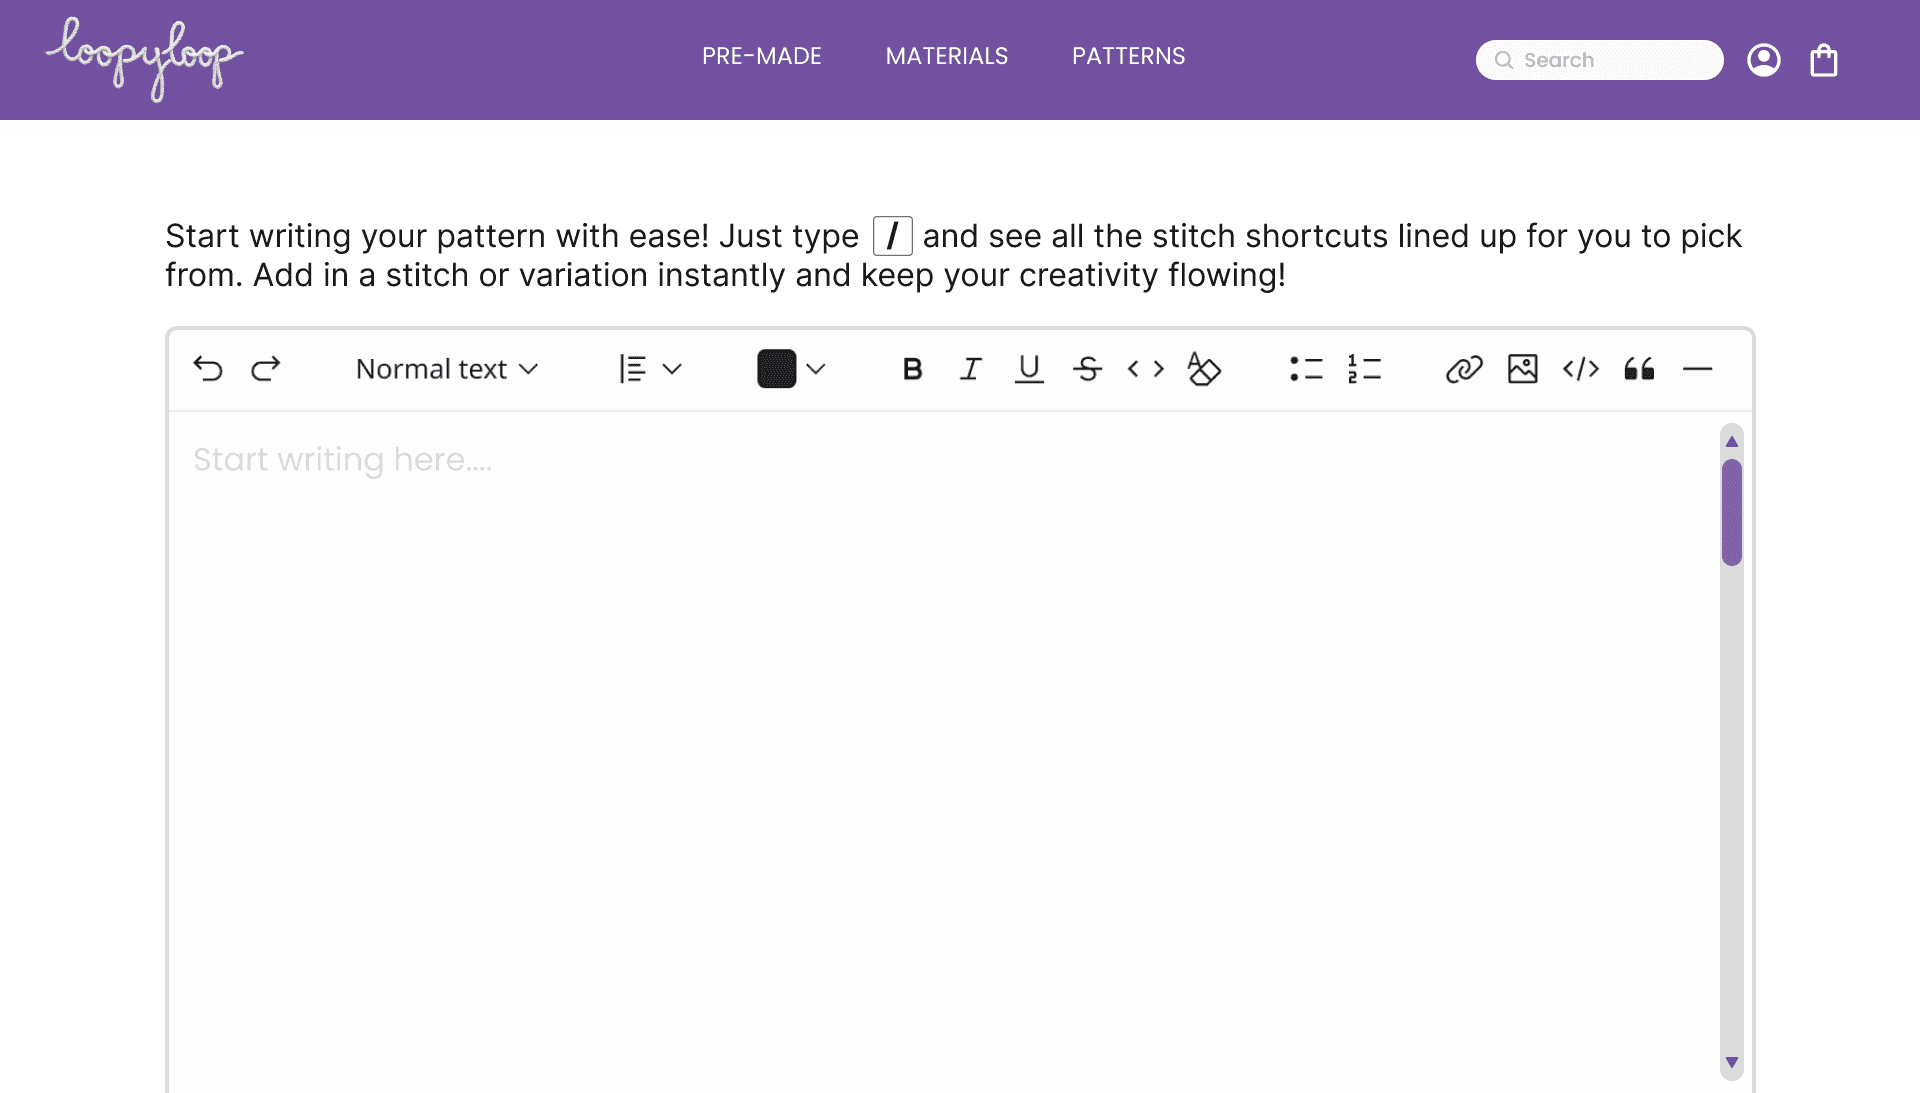Toggle underline formatting

coord(1029,369)
